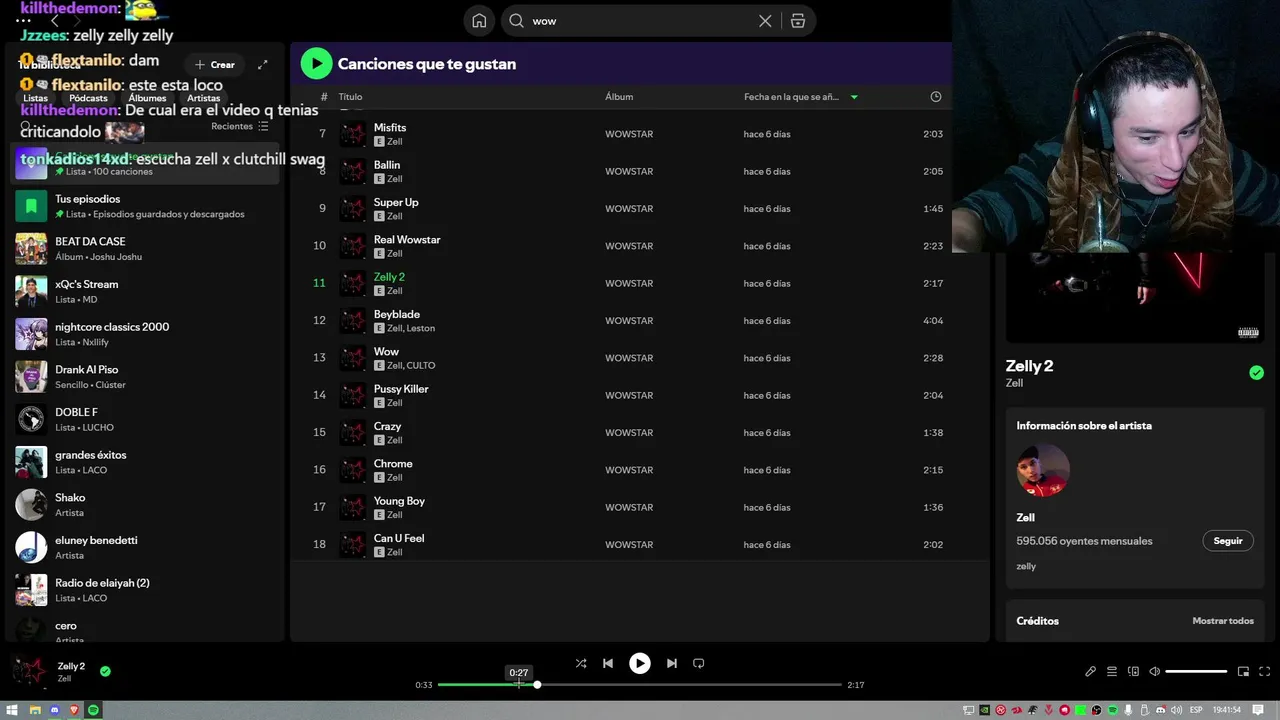Image resolution: width=1280 pixels, height=720 pixels.
Task: Select the song Chrome
Action: click(x=393, y=464)
